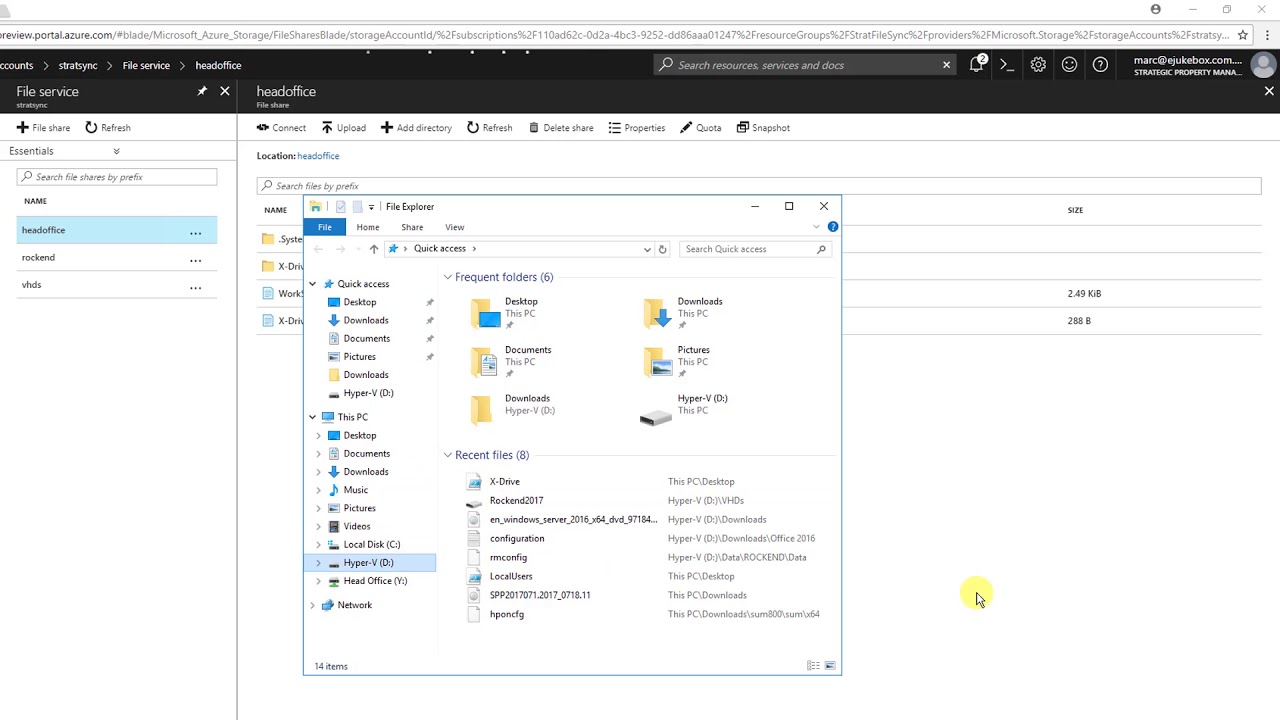Select Head Office (Y:) drive
Image resolution: width=1280 pixels, height=720 pixels.
point(375,581)
